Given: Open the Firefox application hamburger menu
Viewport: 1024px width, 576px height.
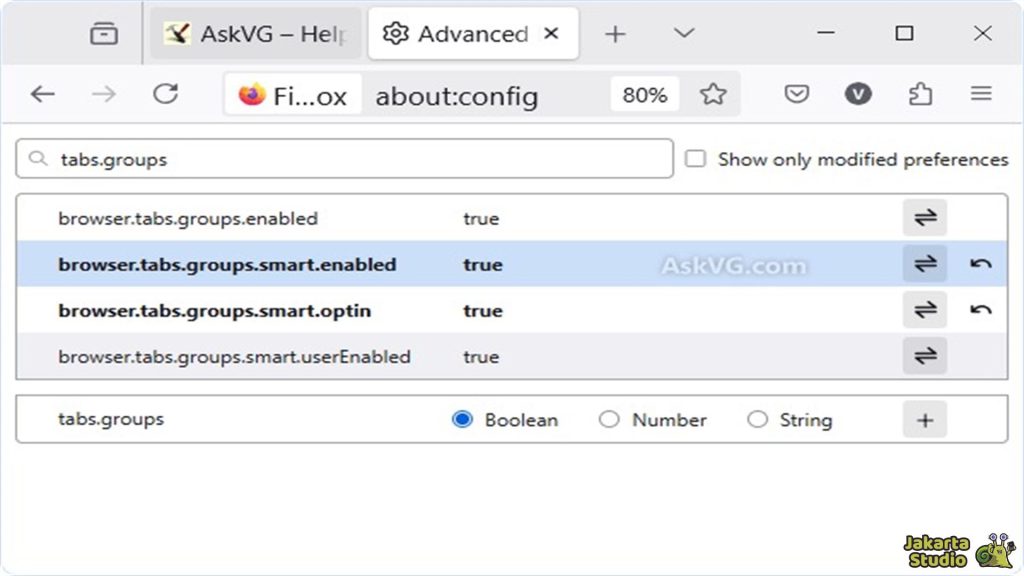Looking at the screenshot, I should [980, 93].
